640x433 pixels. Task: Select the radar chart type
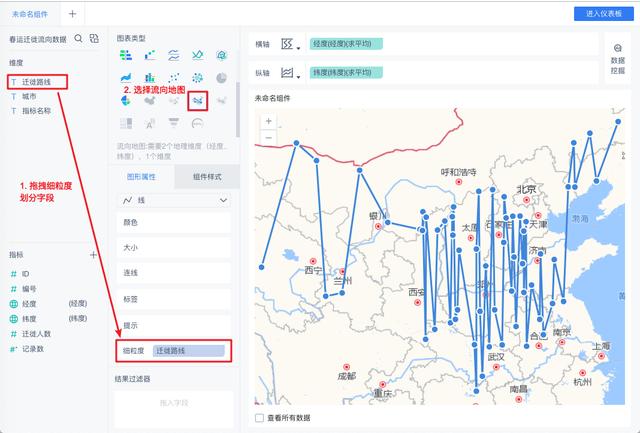(x=222, y=55)
